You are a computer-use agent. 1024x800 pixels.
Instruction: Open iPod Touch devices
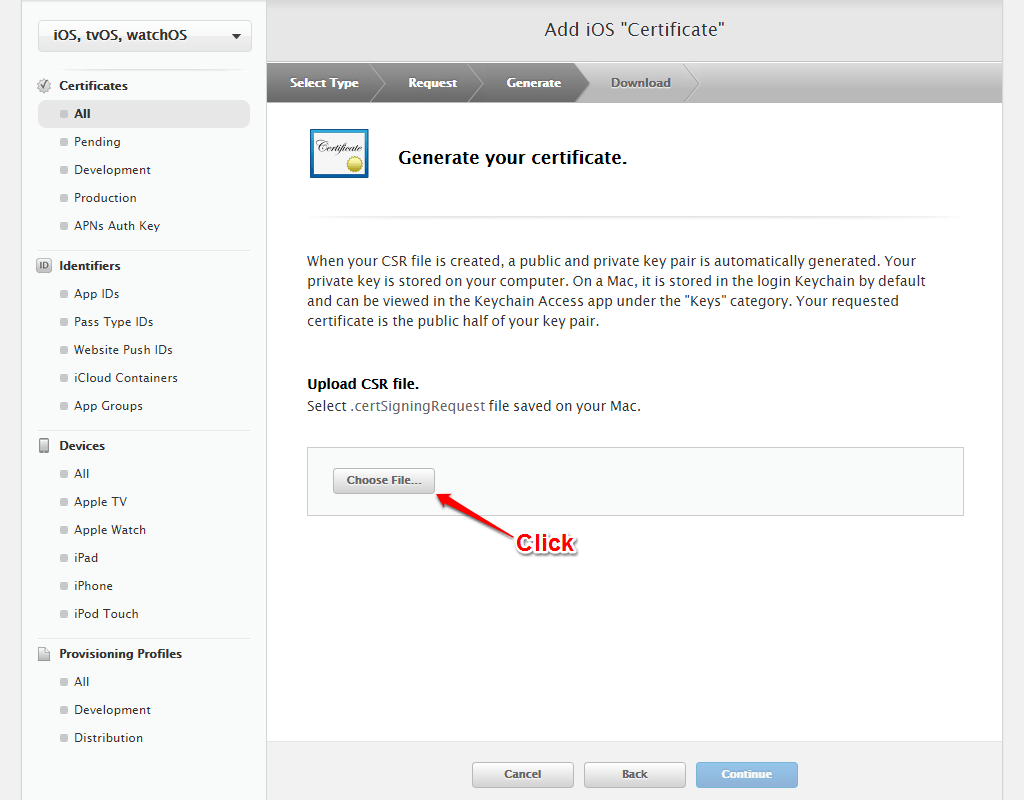pyautogui.click(x=106, y=615)
